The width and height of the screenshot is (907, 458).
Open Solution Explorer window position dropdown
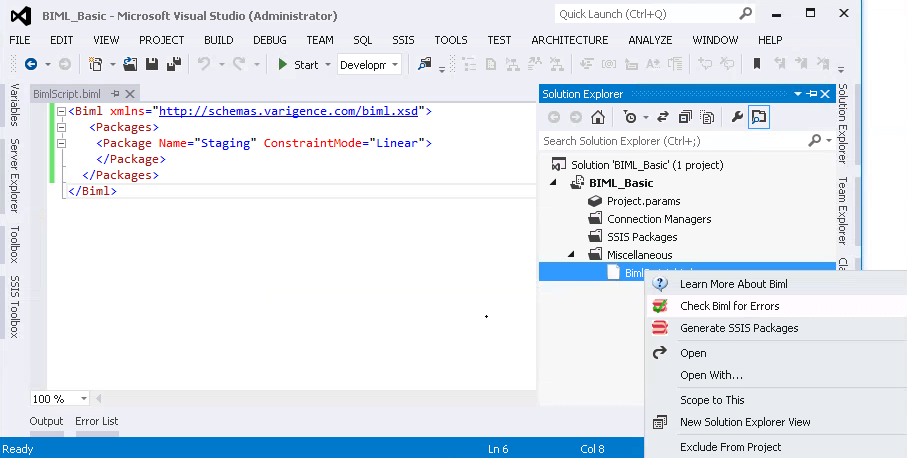click(x=798, y=94)
